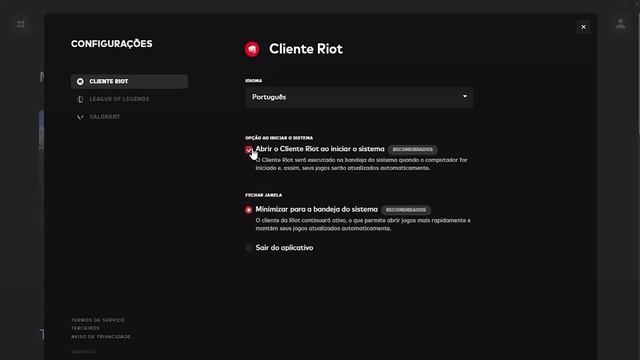Image resolution: width=640 pixels, height=360 pixels.
Task: Click the Cliente Riot sidebar icon
Action: pyautogui.click(x=80, y=82)
